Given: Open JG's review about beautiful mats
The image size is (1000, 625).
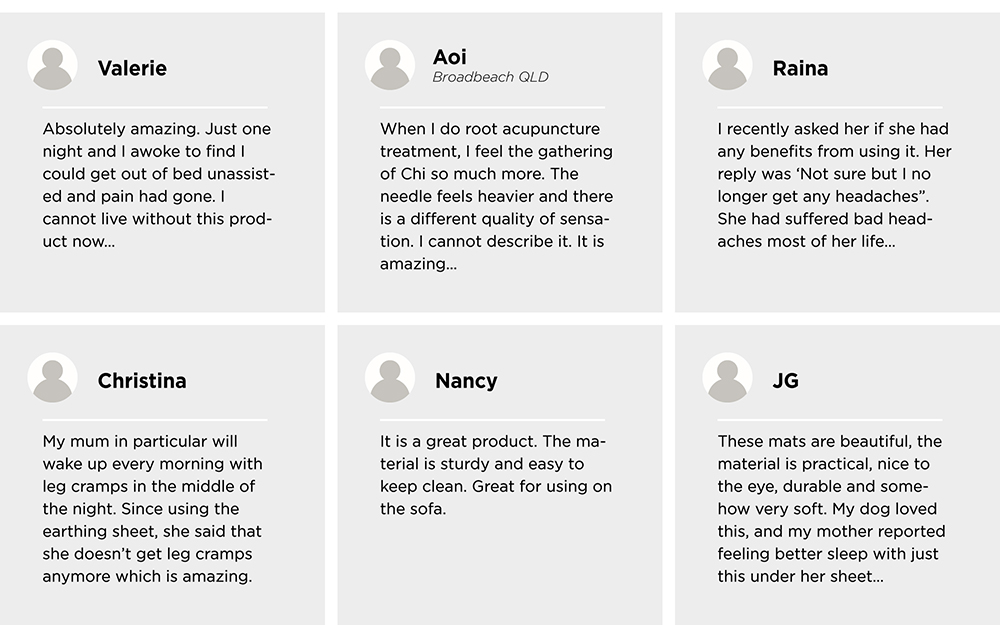Looking at the screenshot, I should [831, 509].
